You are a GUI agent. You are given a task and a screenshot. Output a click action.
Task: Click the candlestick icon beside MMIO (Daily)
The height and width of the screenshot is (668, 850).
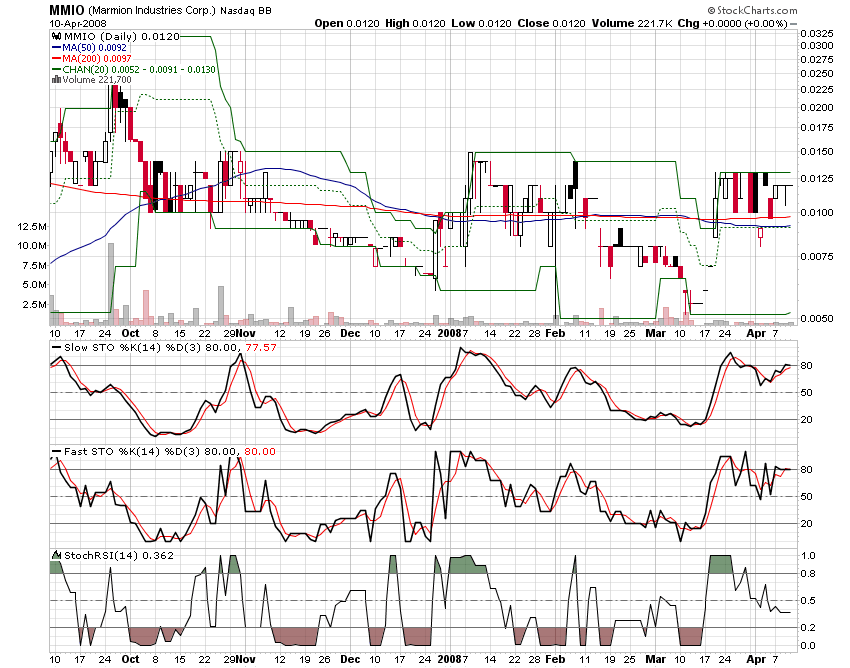tap(55, 37)
